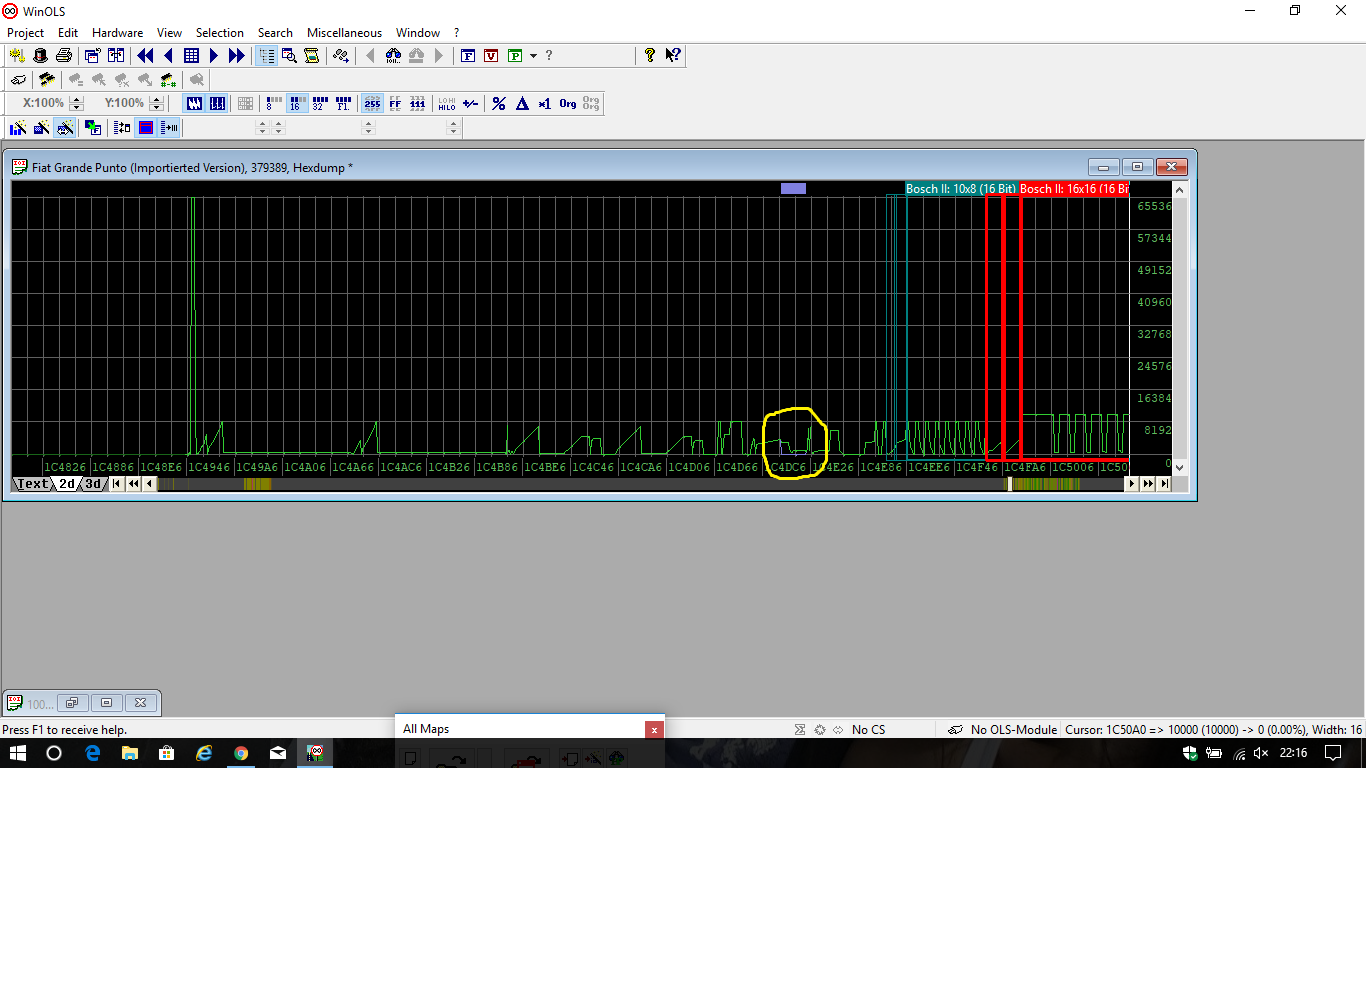This screenshot has width=1366, height=992.
Task: Click the yellow question mark help icon
Action: click(x=650, y=56)
